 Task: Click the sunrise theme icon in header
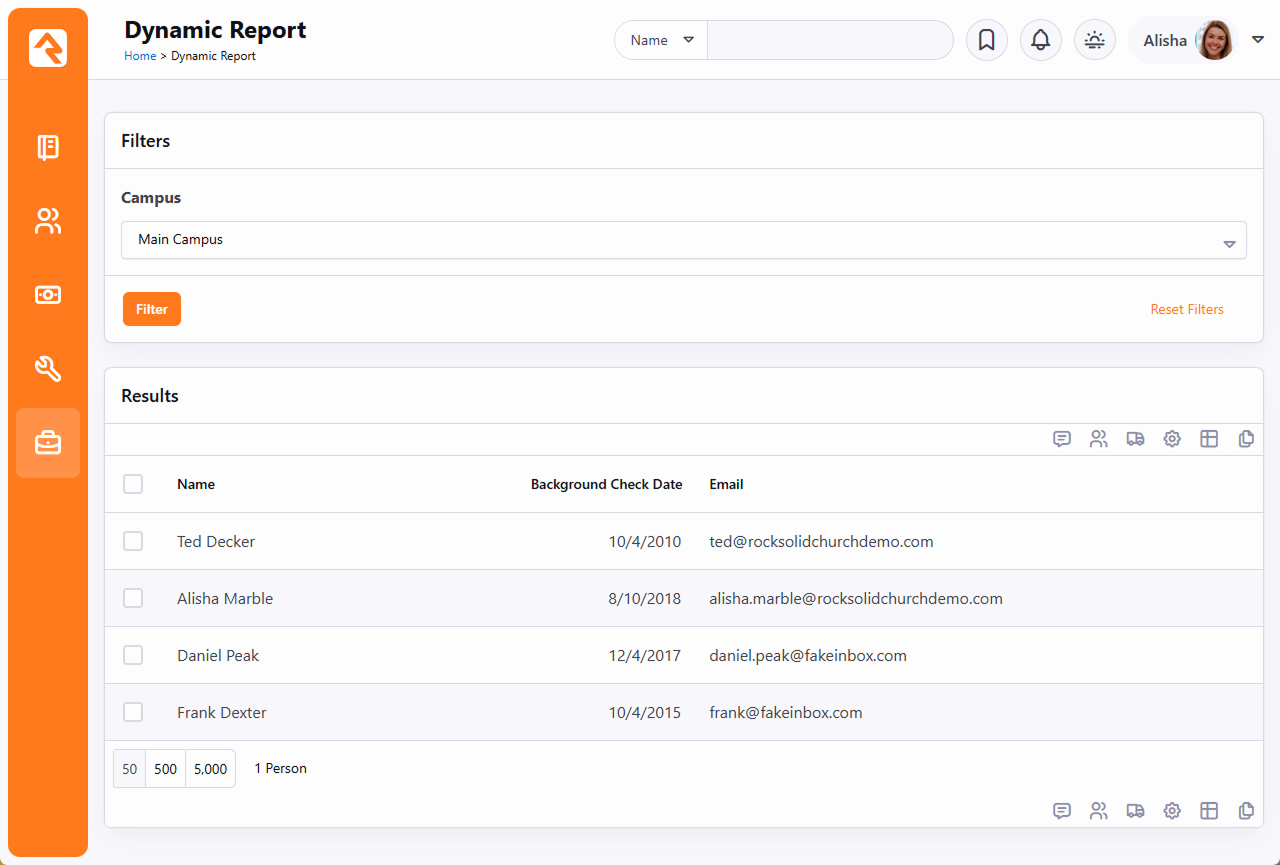[1094, 40]
